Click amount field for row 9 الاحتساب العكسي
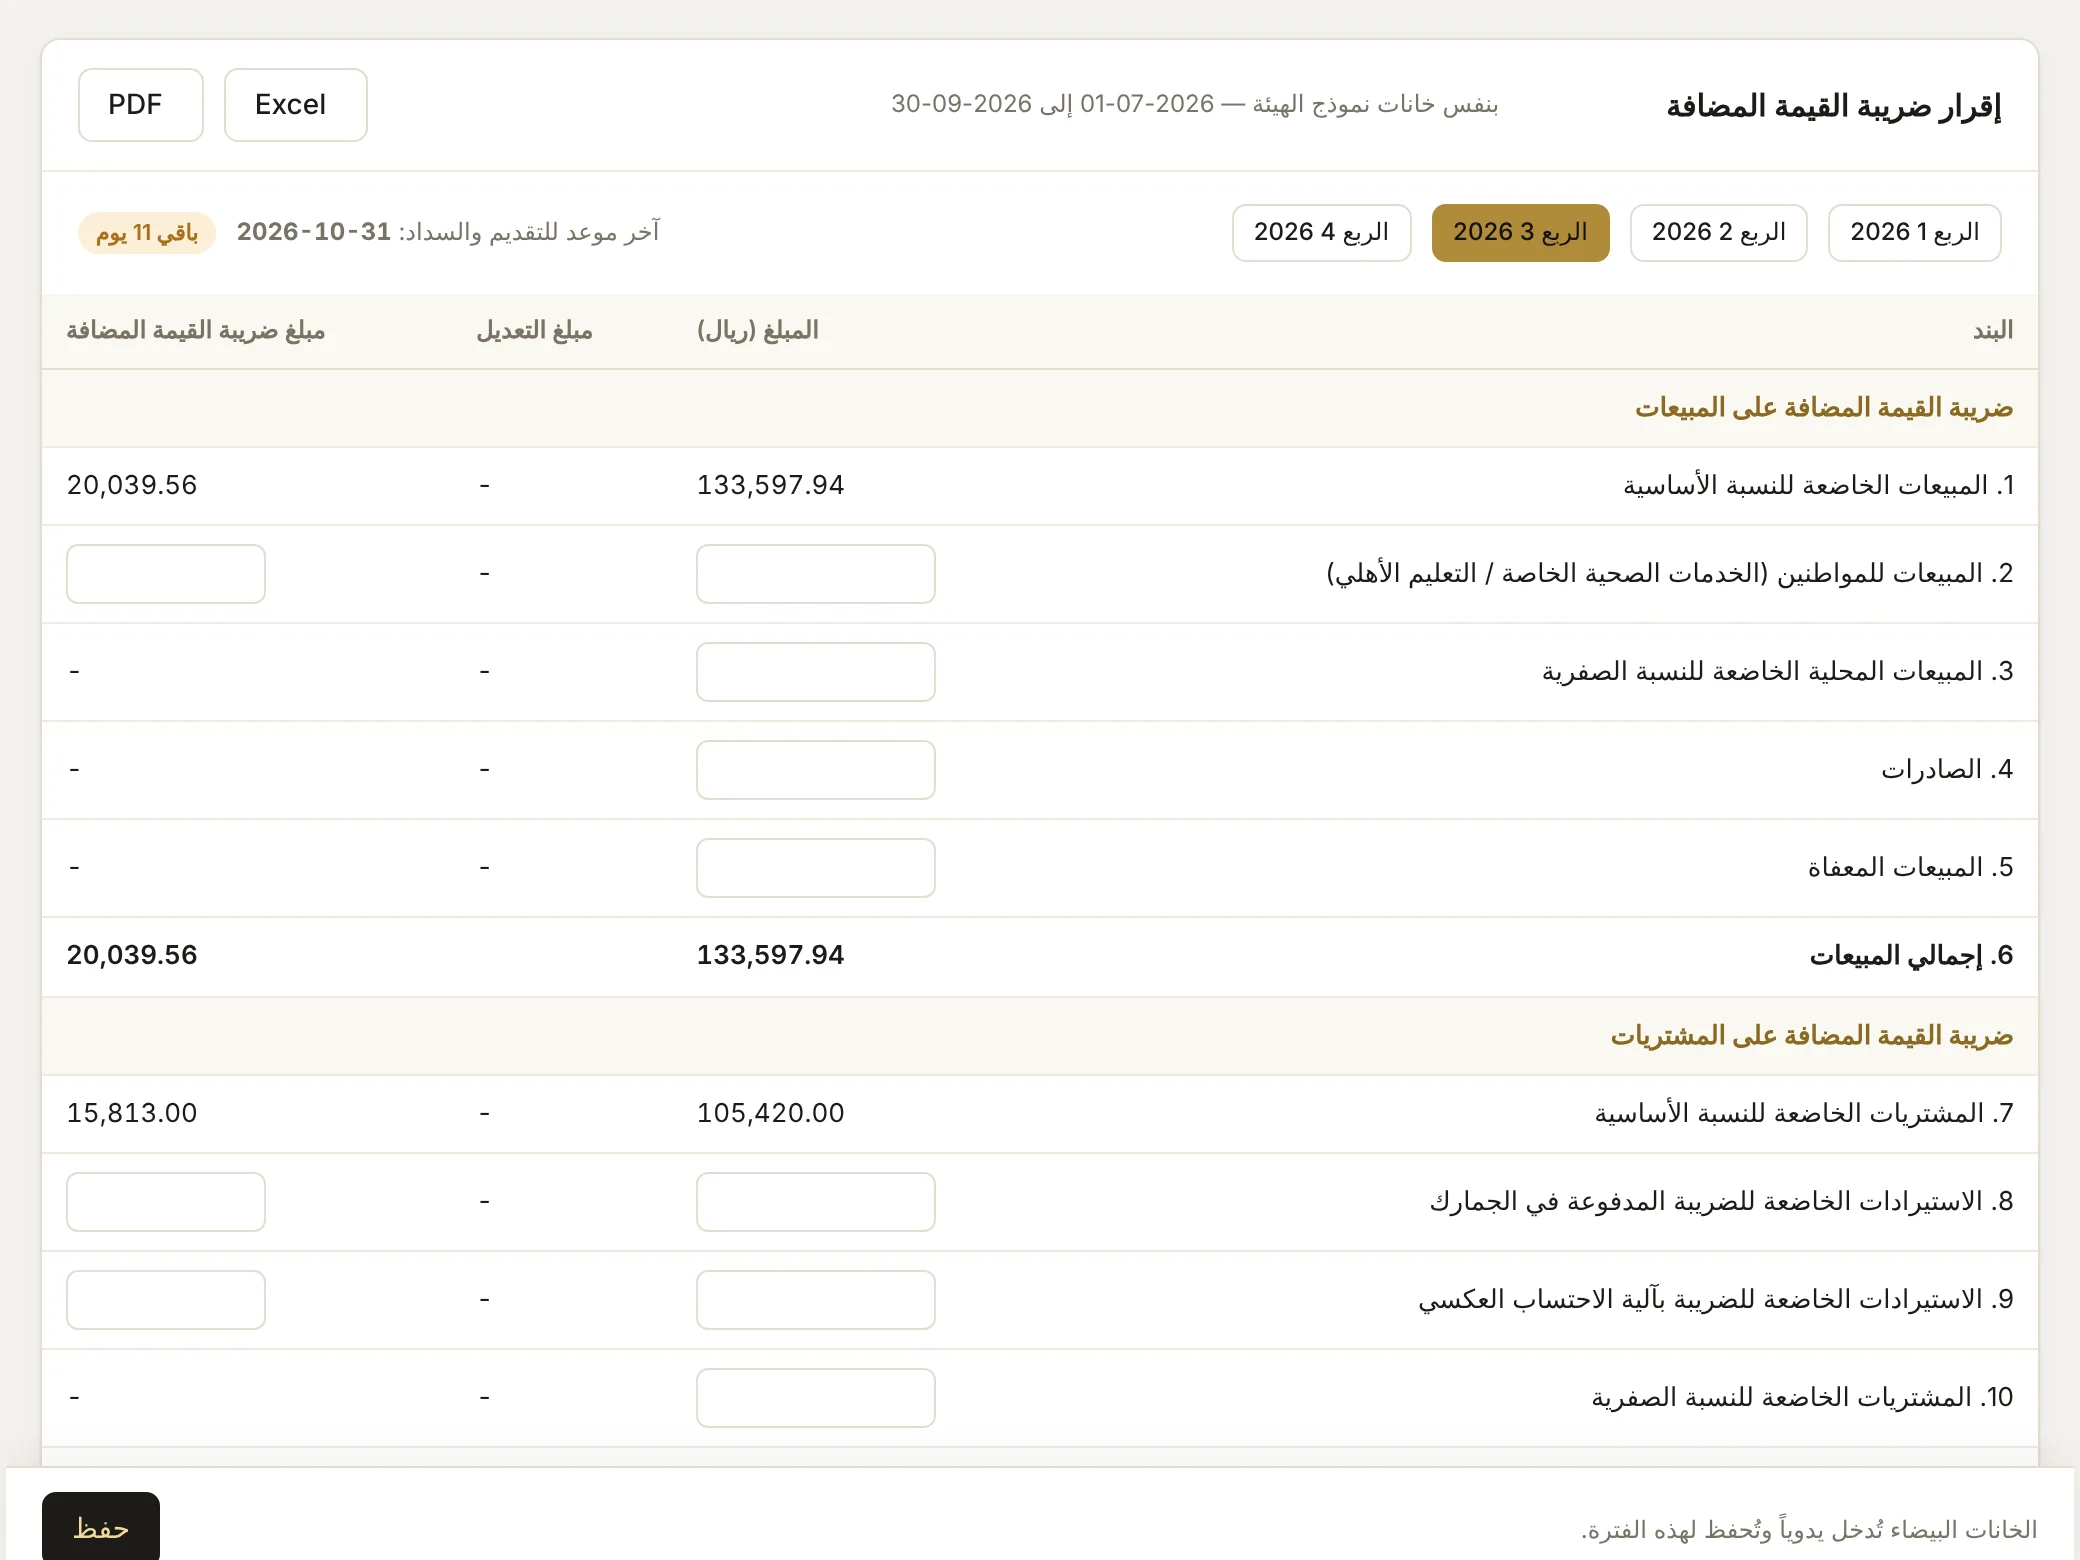This screenshot has width=2080, height=1560. (815, 1299)
